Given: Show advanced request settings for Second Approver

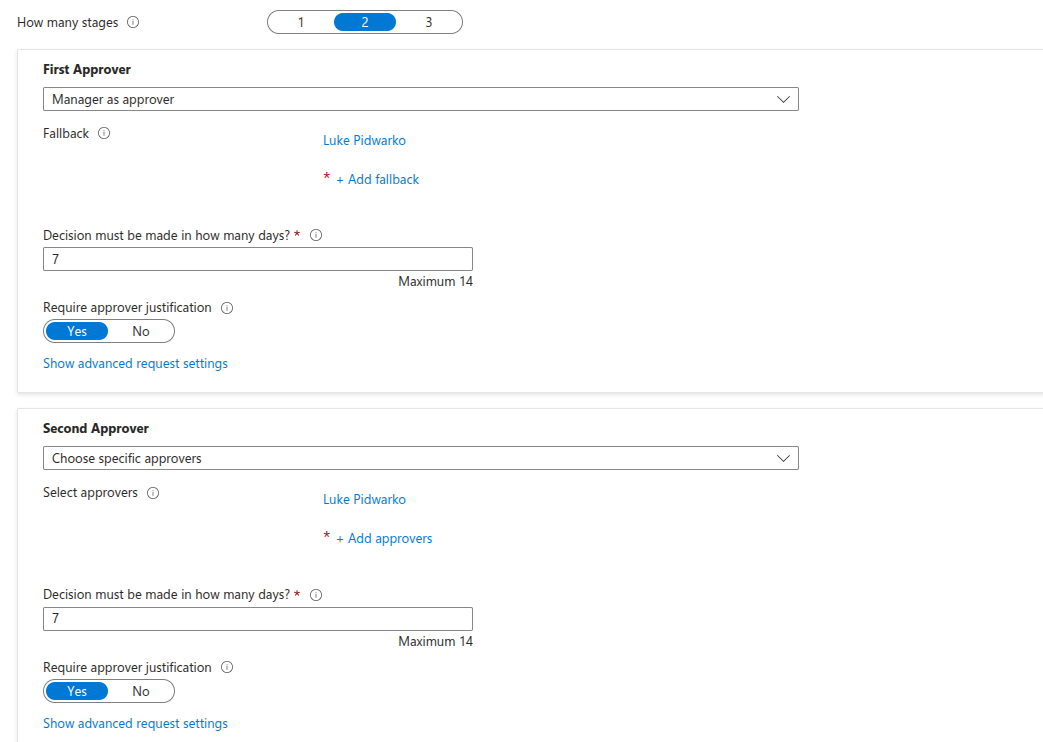Looking at the screenshot, I should (135, 724).
